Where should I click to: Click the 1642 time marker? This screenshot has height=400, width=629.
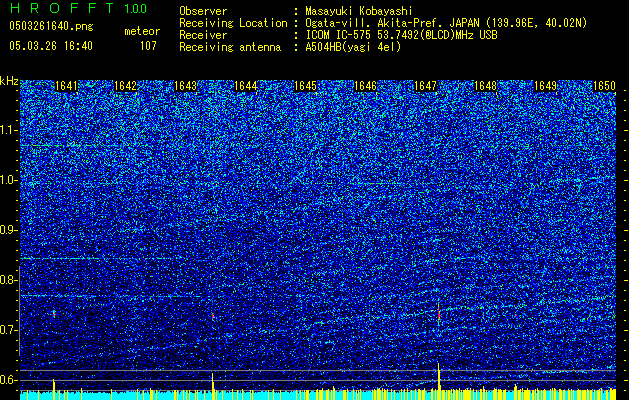(x=126, y=86)
